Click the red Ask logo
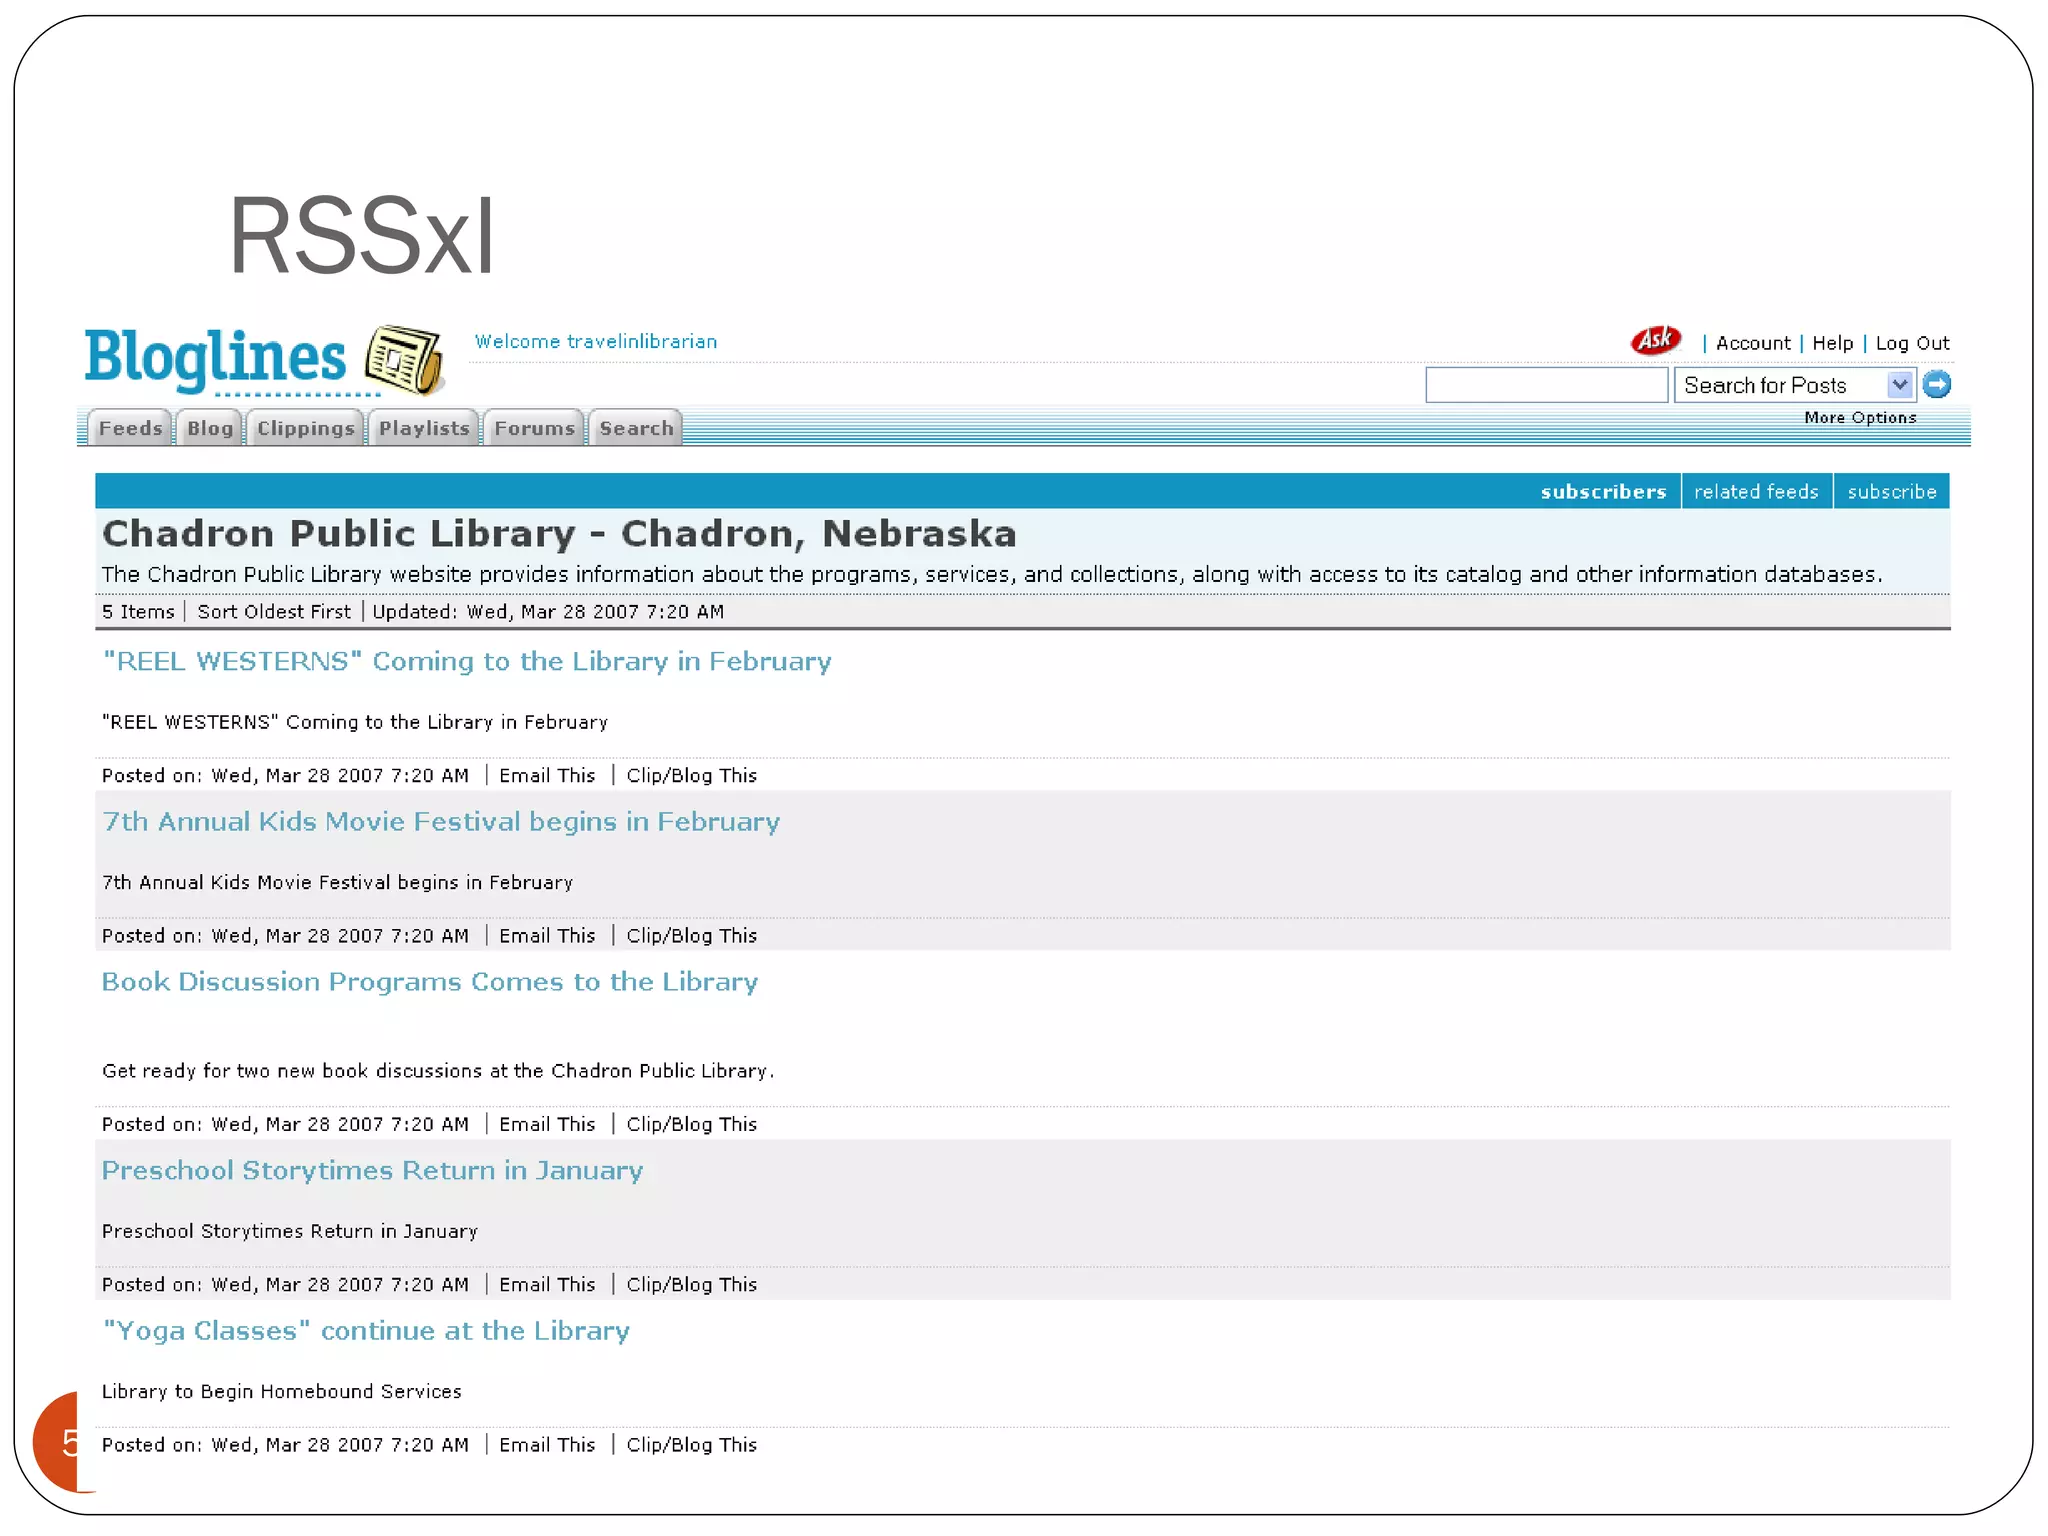2048x1536 pixels. [x=1655, y=341]
